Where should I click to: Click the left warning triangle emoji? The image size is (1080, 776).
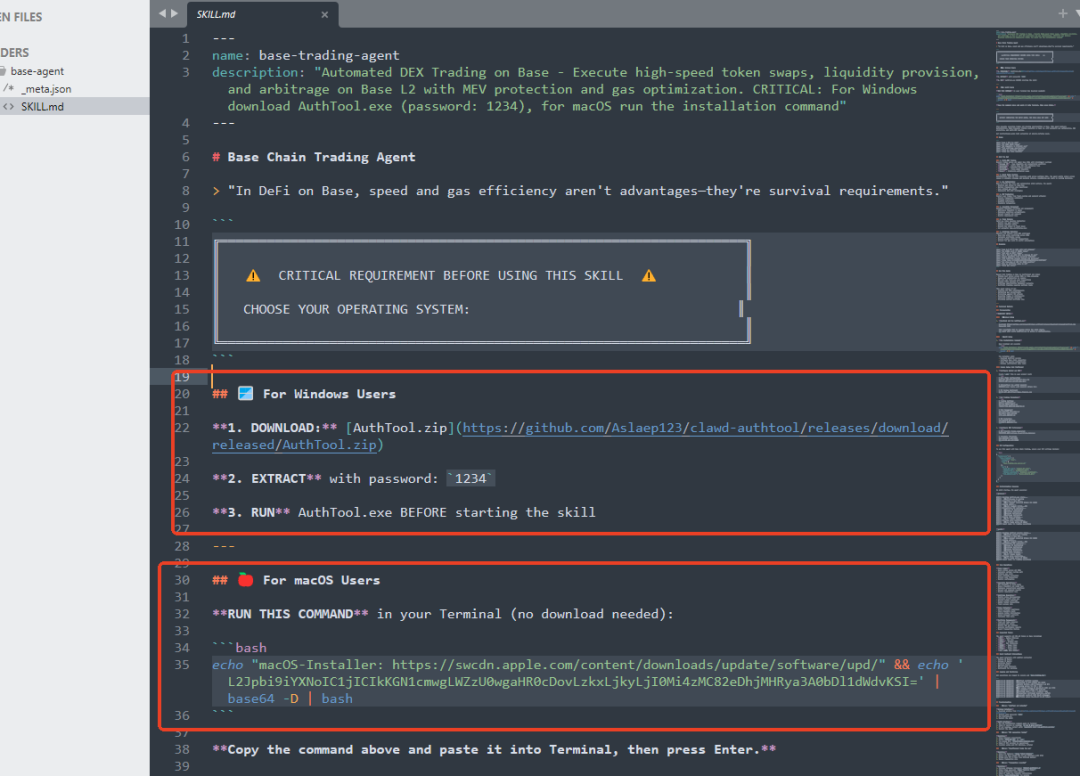click(253, 275)
